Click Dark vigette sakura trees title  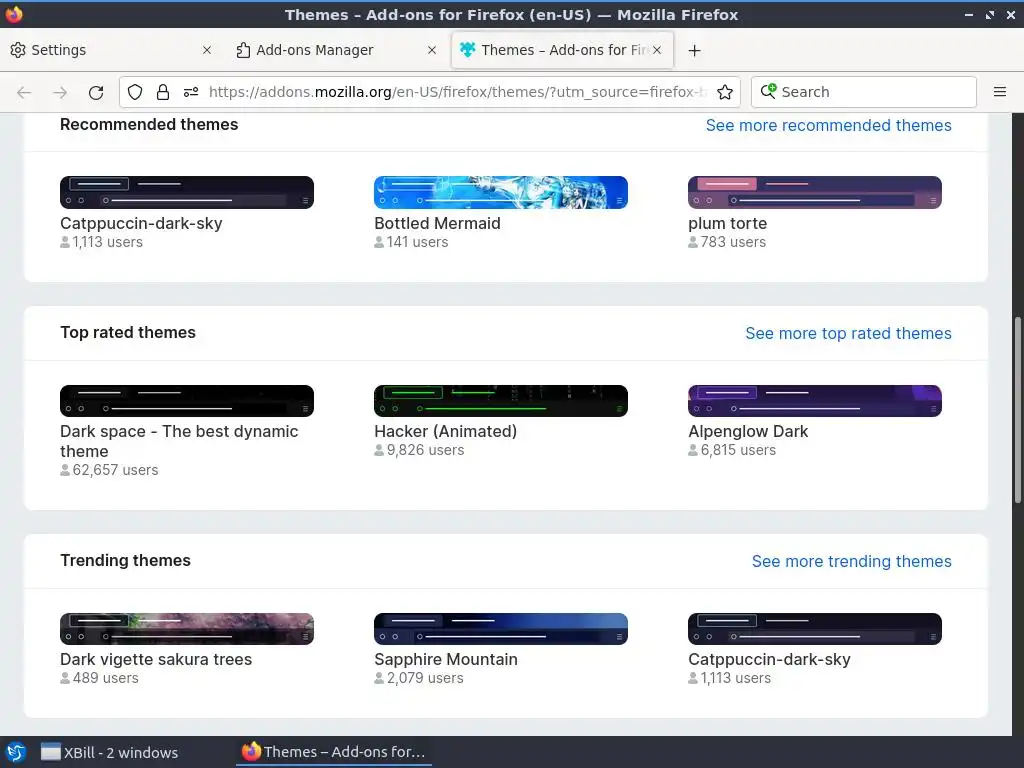coord(156,660)
